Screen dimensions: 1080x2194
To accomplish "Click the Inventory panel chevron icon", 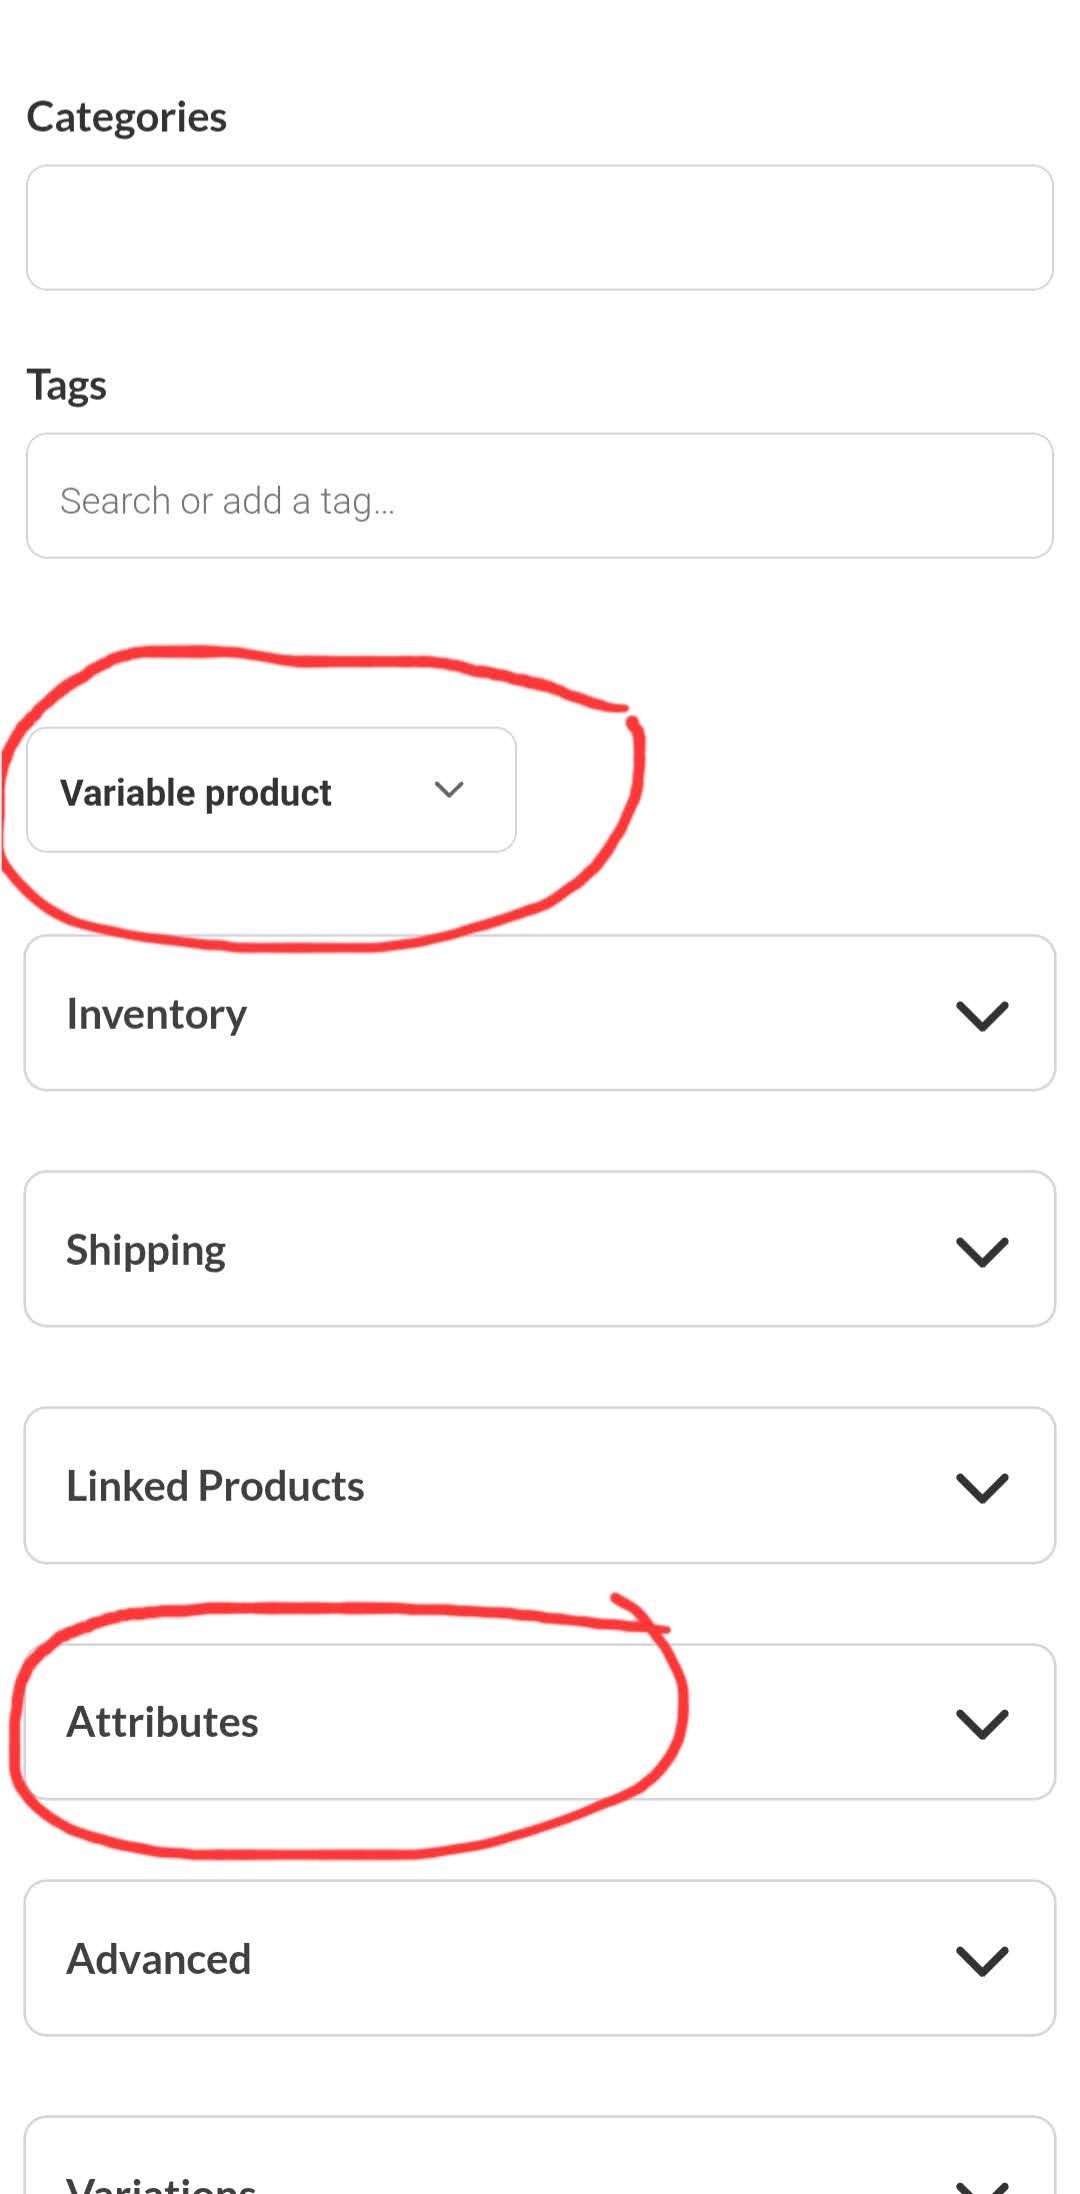I will point(982,1015).
